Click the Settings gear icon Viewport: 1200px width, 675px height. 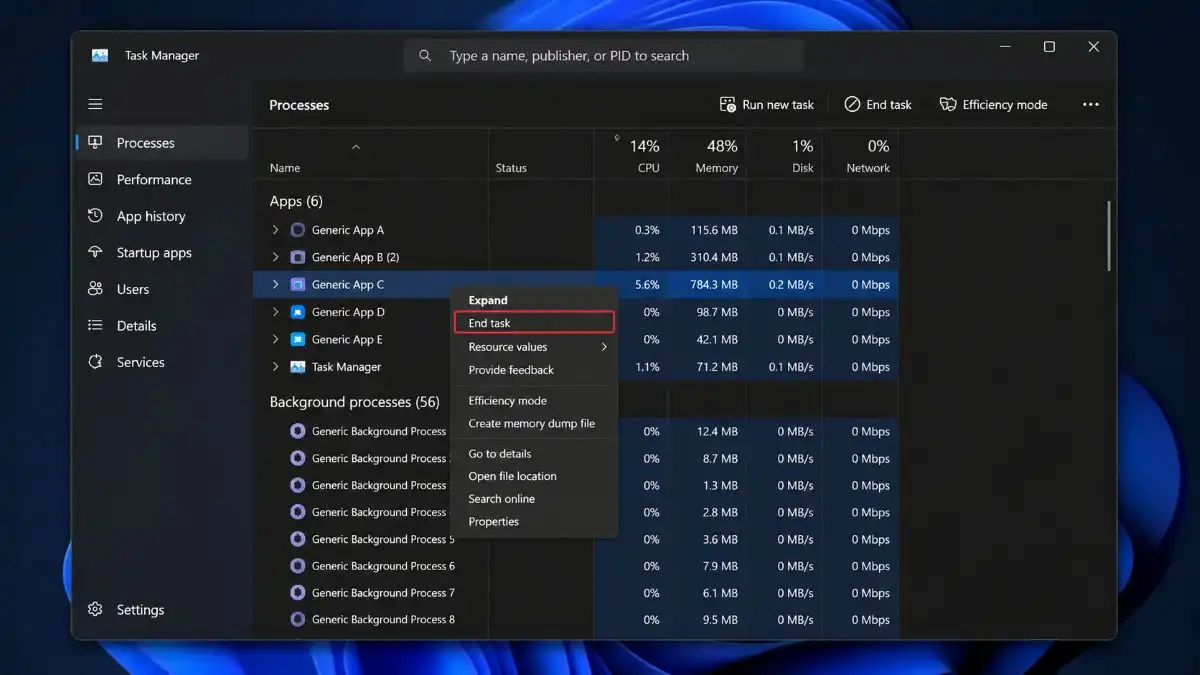pos(95,609)
